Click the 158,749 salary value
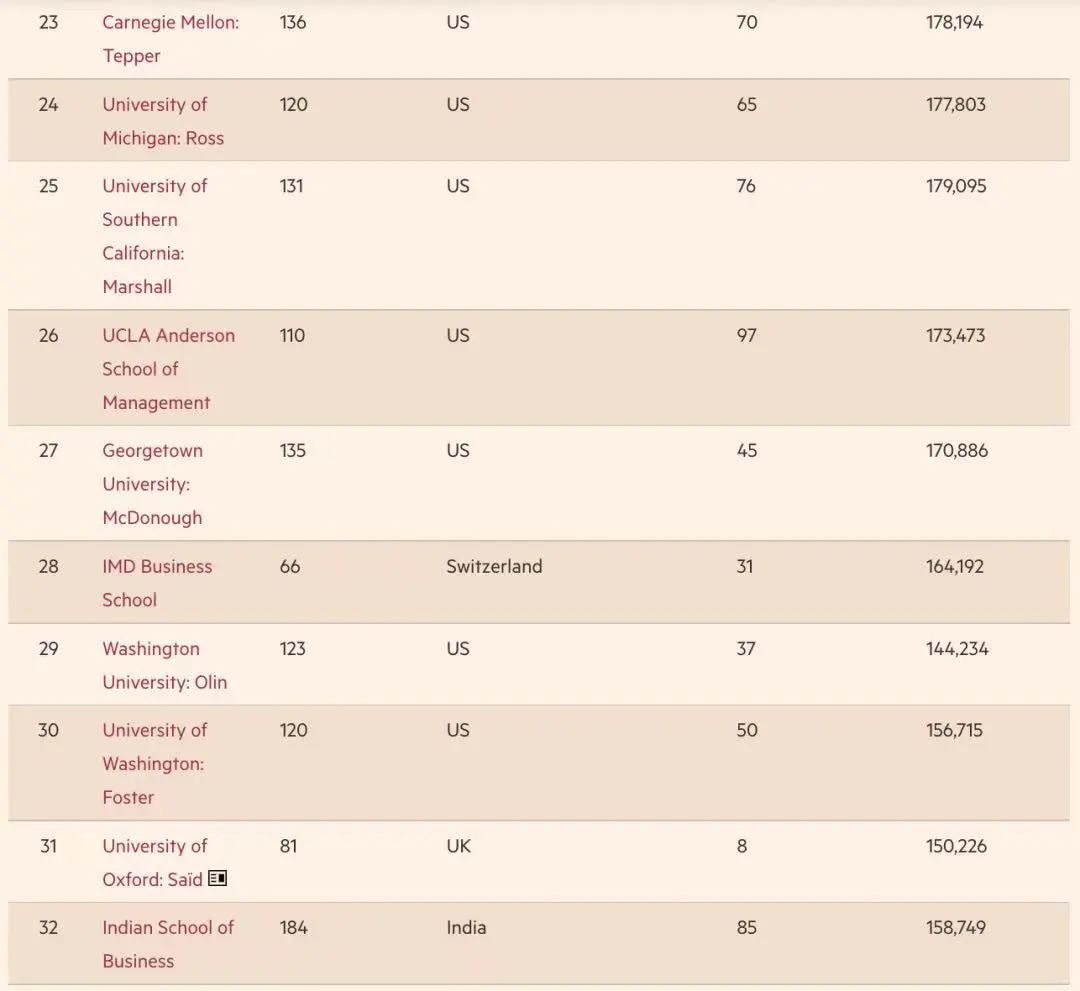This screenshot has width=1080, height=991. 955,927
